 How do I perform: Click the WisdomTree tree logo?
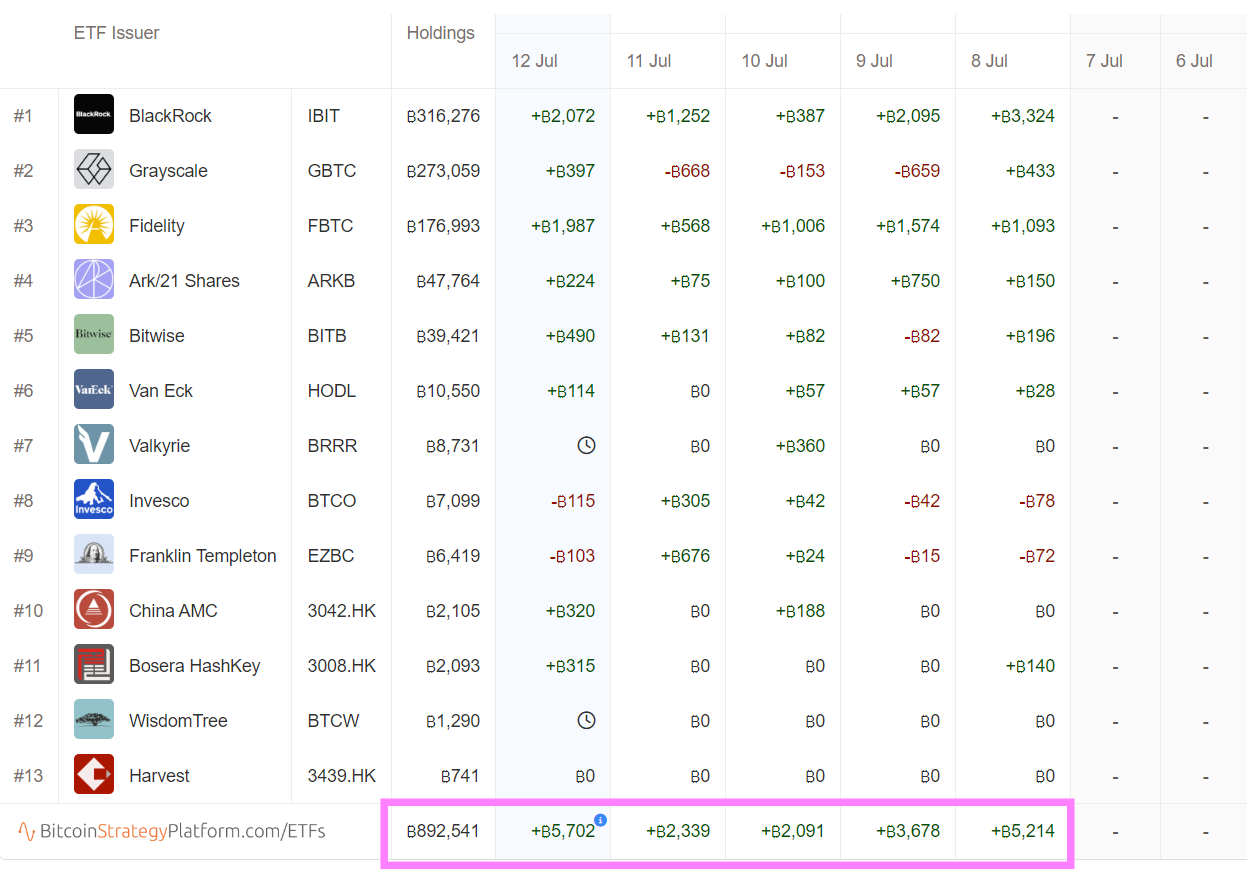pos(94,720)
